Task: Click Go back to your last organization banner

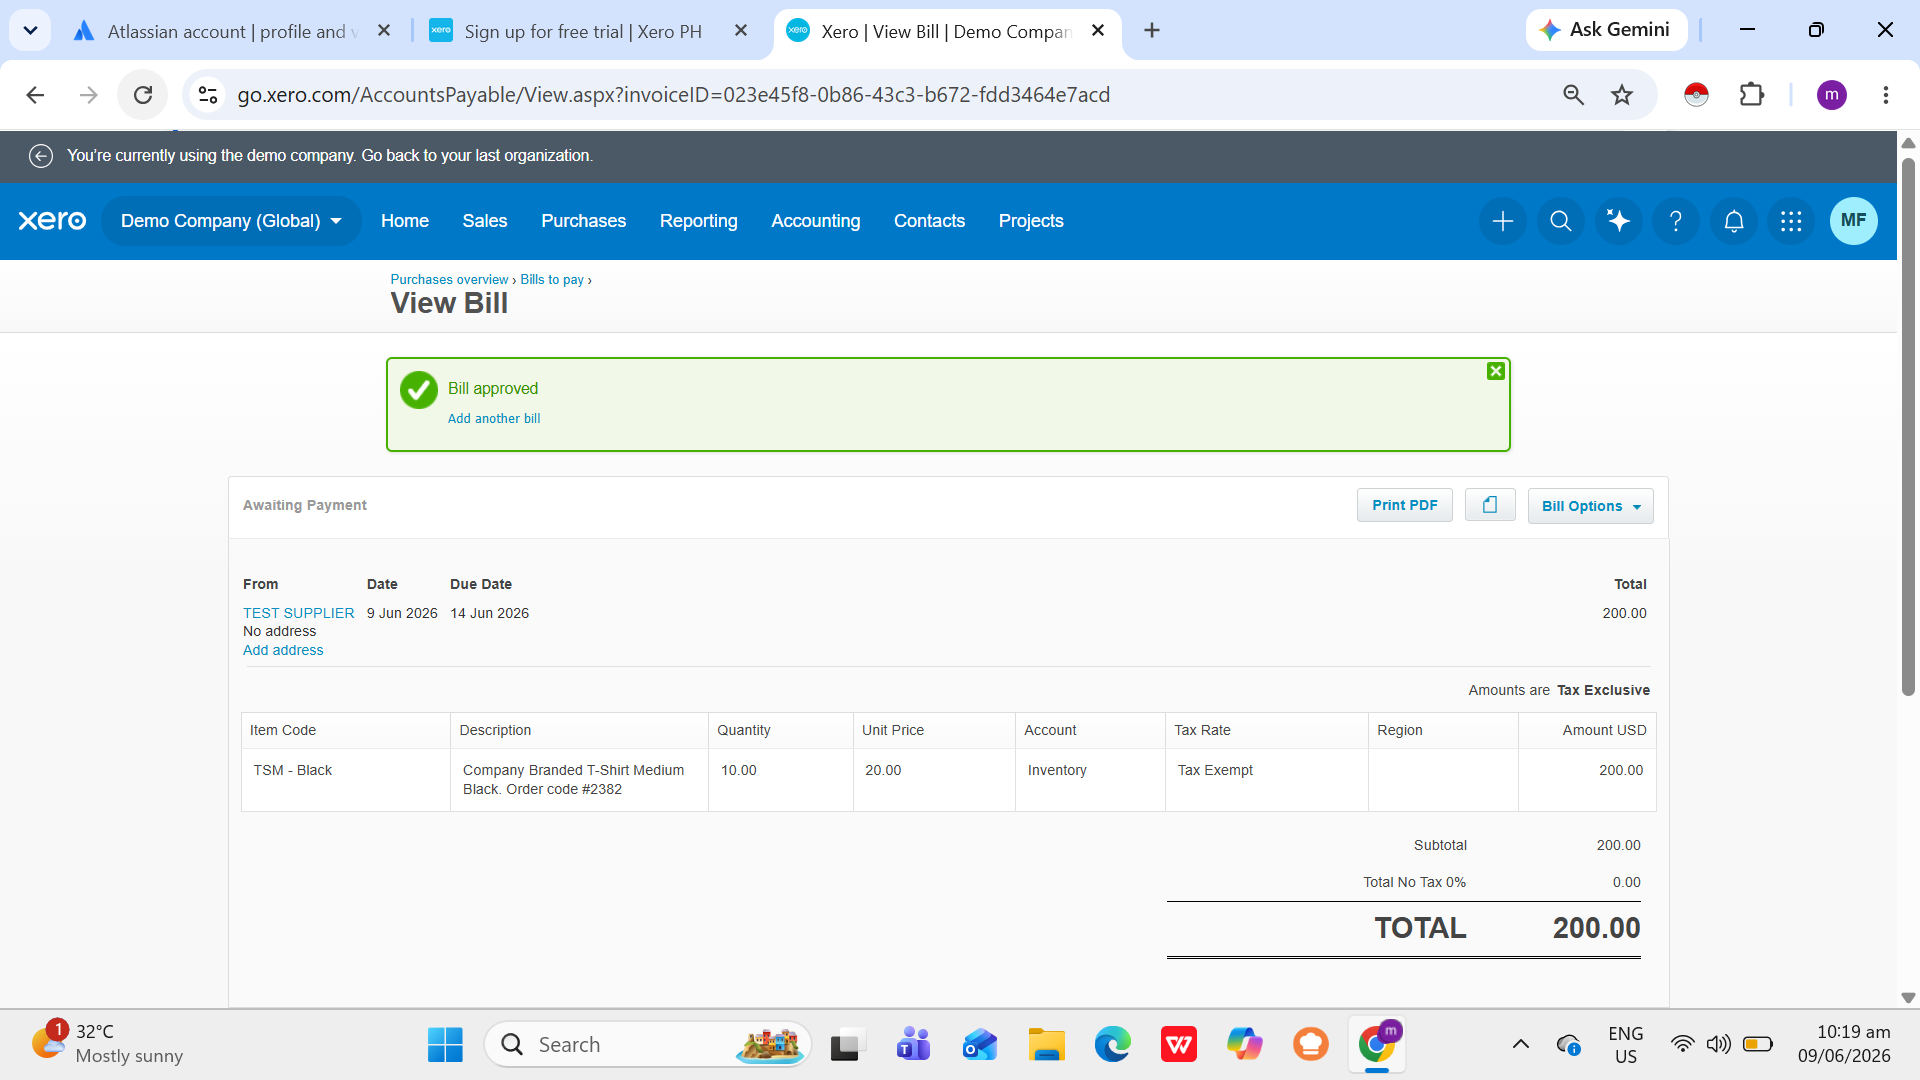Action: (477, 156)
